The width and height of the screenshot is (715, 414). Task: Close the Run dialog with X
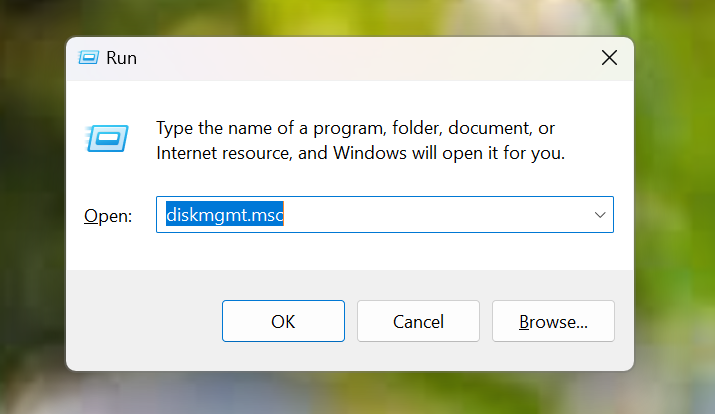click(609, 58)
